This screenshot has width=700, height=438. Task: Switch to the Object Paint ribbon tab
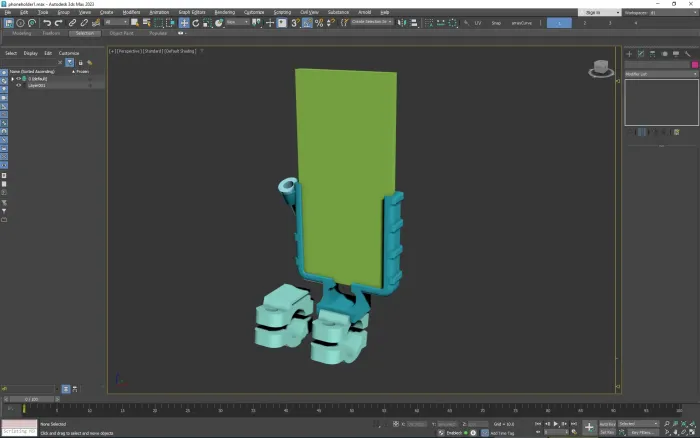click(121, 33)
